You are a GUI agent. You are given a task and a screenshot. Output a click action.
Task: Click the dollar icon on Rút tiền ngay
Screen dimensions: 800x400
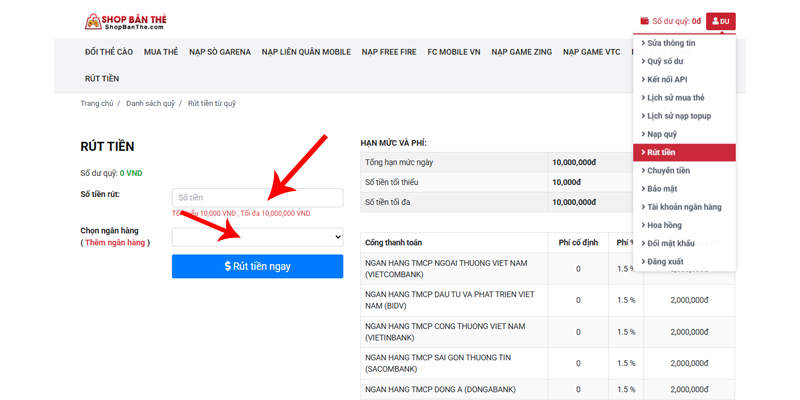(228, 266)
